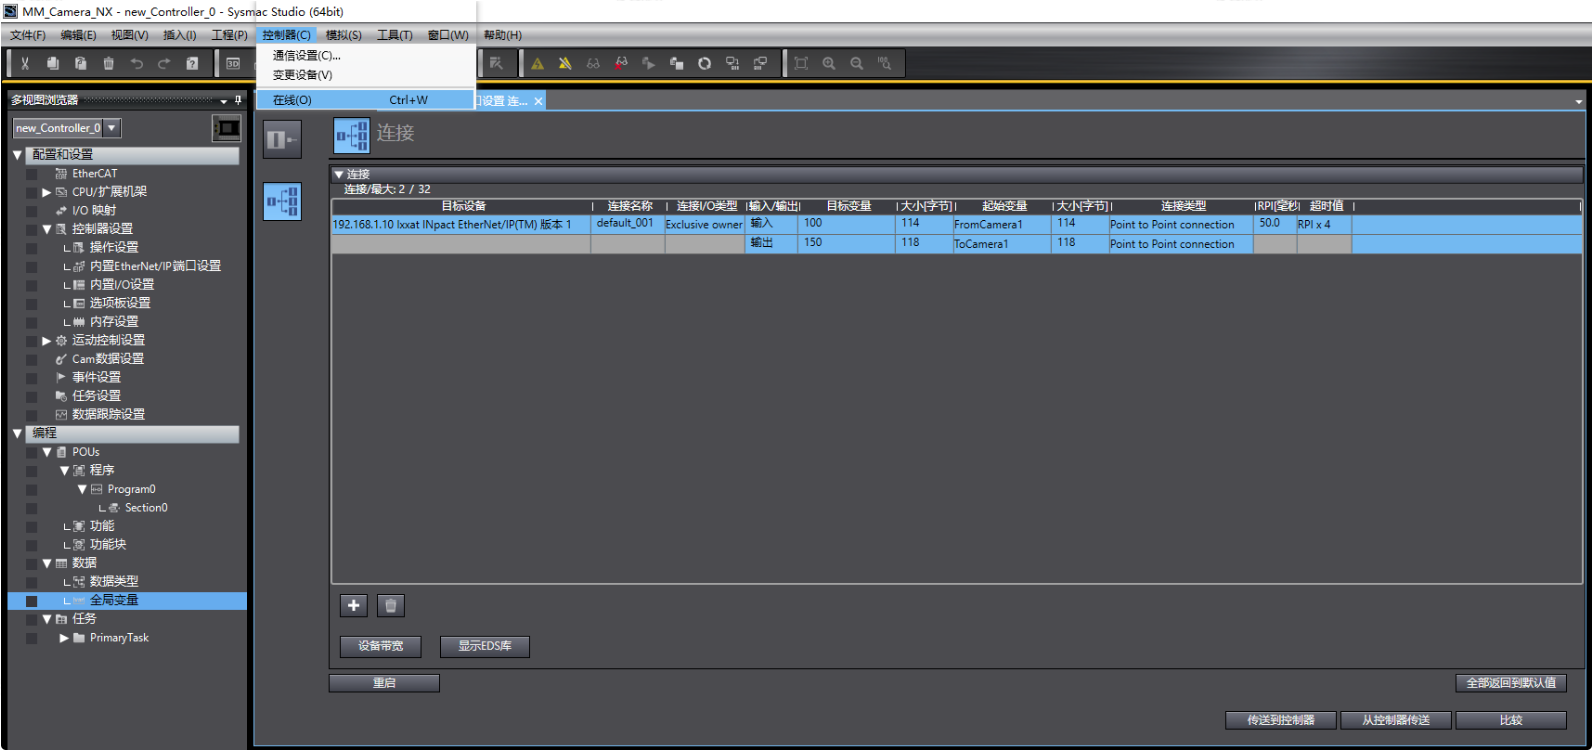Viewport: 1592px width, 751px height.
Task: Click the 显示EDS库 button
Action: 484,646
